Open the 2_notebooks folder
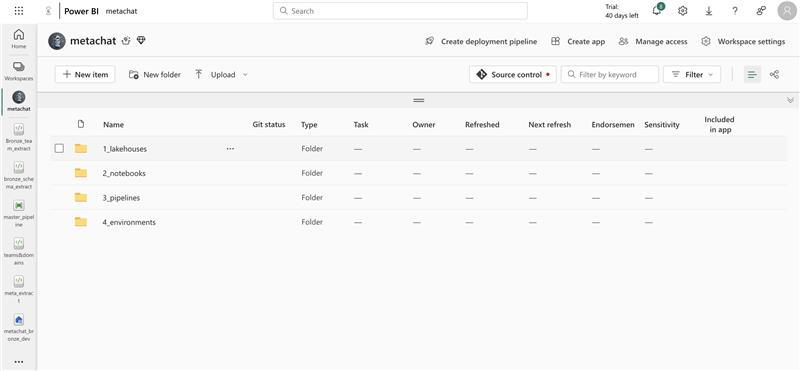 coord(124,173)
